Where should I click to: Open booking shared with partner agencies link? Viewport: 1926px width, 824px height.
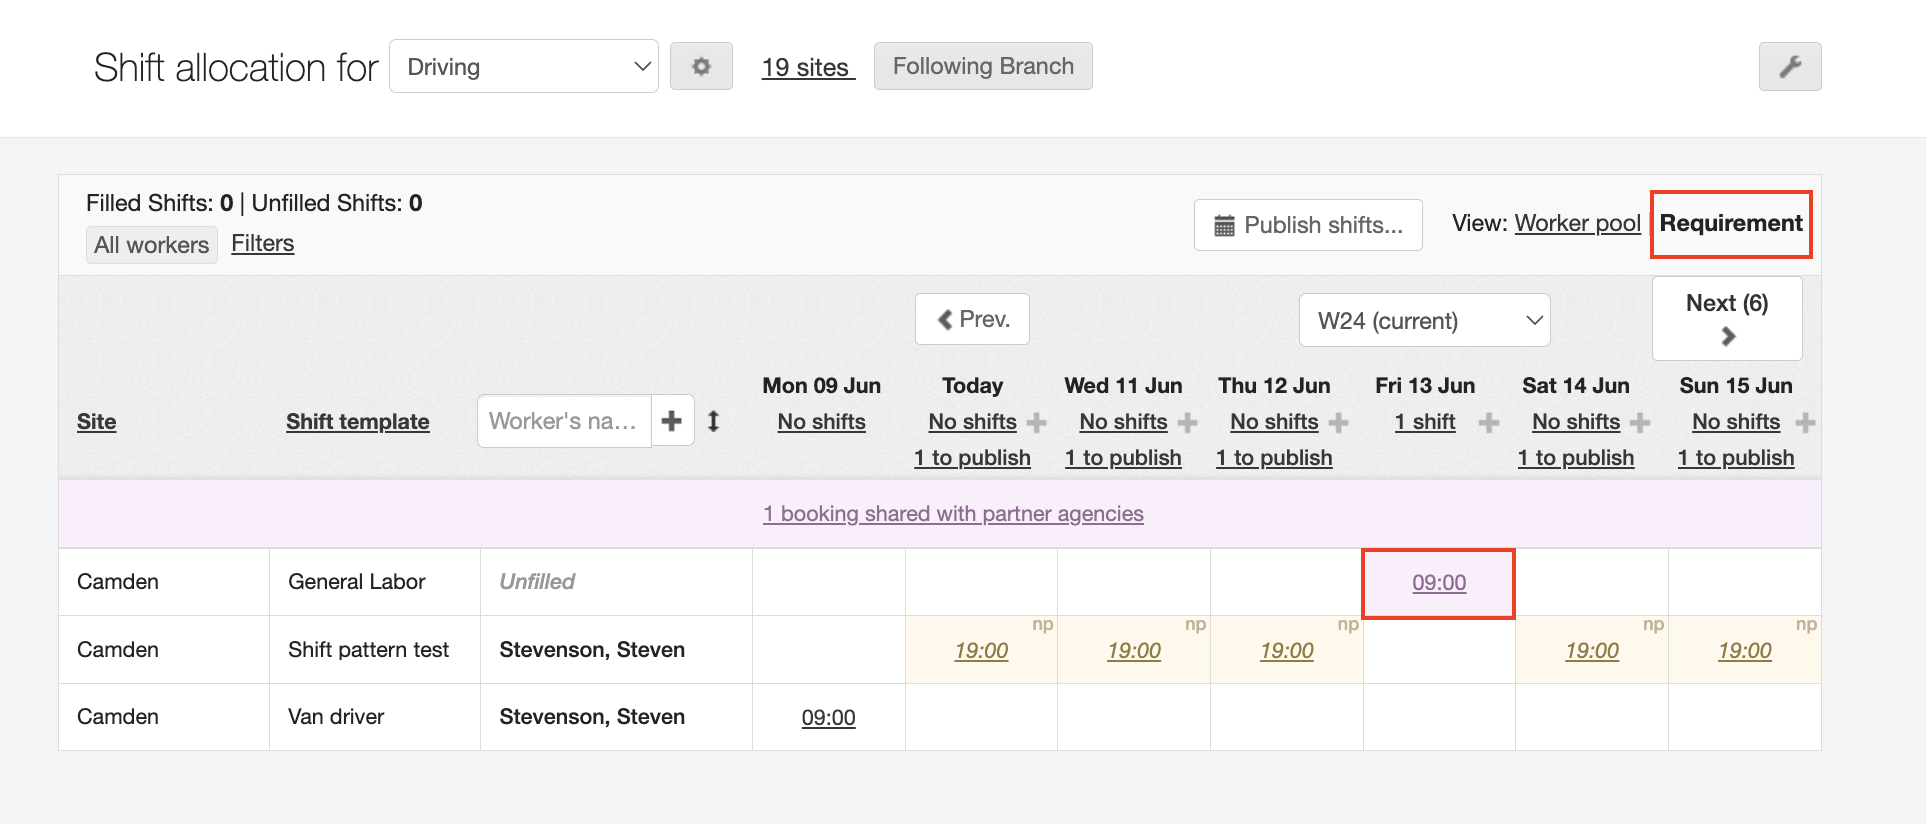click(953, 513)
